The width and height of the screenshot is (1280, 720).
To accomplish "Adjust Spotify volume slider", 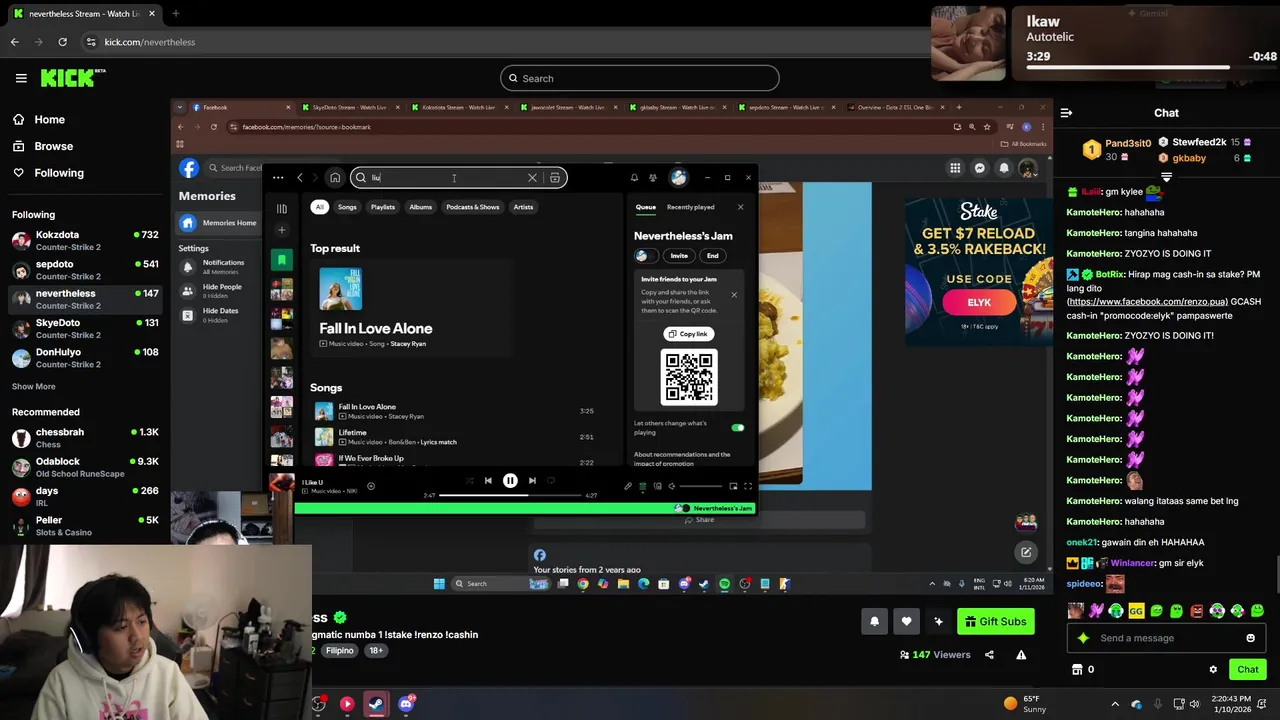I will point(699,486).
